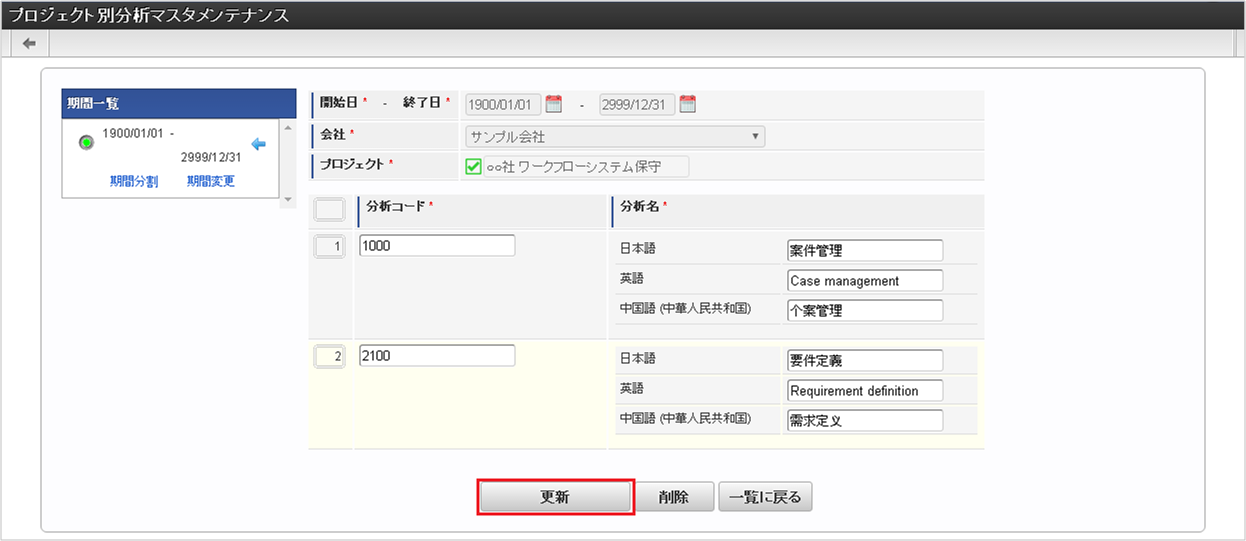The width and height of the screenshot is (1246, 541).
Task: Toggle the select-all checkbox in header row
Action: tap(330, 210)
